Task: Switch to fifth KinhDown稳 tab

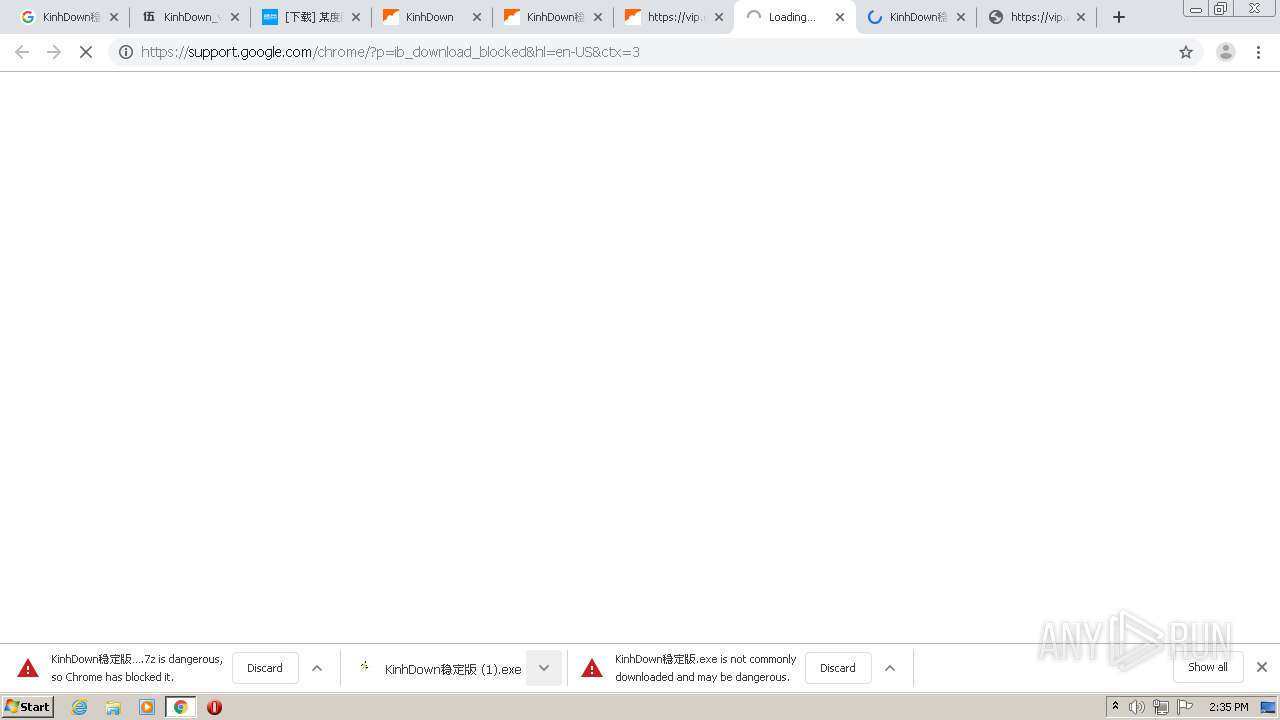Action: pos(553,17)
